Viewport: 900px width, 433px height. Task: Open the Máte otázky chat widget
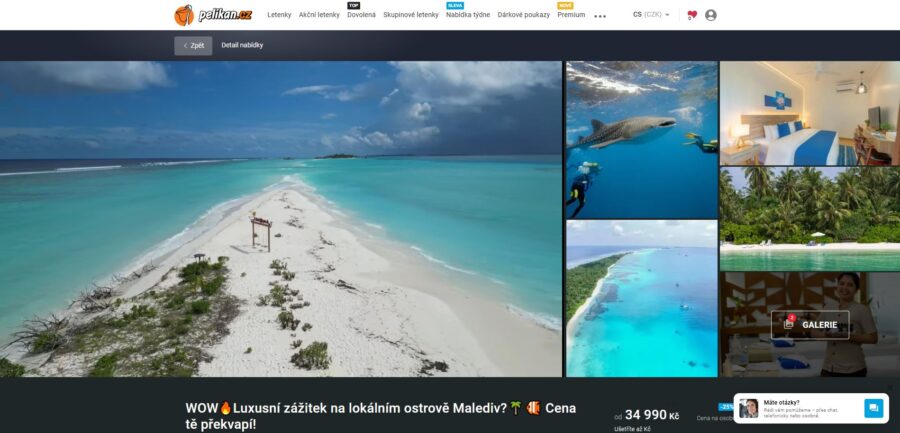click(811, 408)
